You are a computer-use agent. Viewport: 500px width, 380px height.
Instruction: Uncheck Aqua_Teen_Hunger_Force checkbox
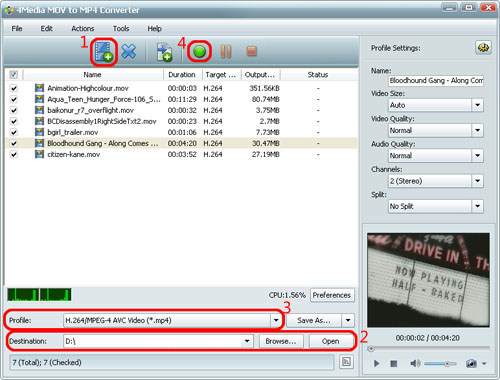(14, 99)
